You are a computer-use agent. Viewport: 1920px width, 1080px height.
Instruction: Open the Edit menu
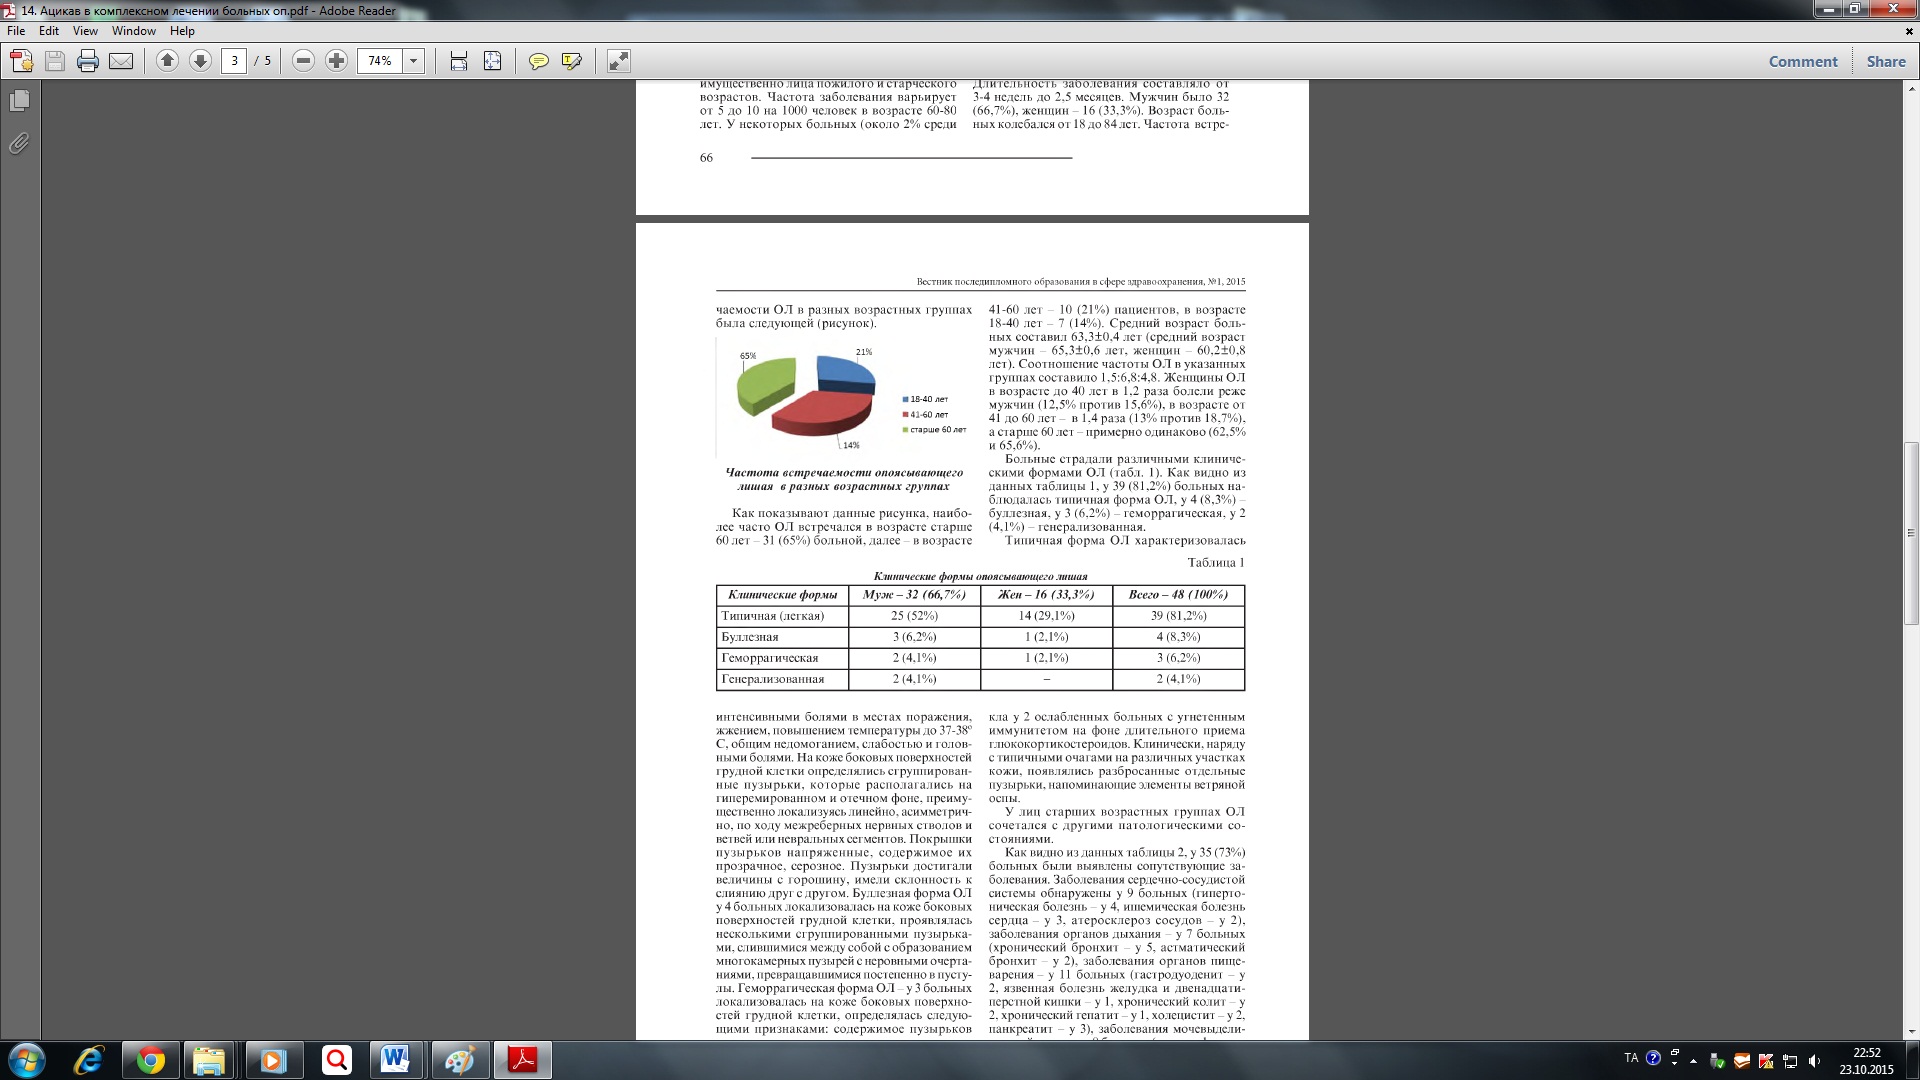coord(49,31)
